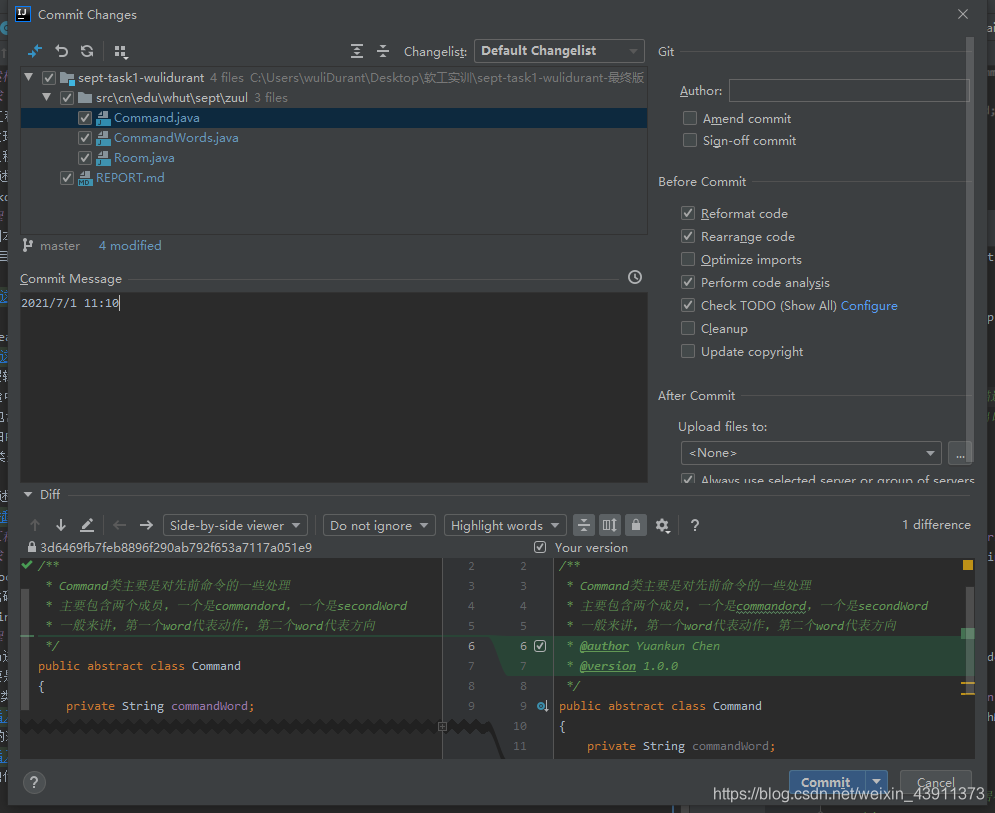Go to next difference down arrow
995x813 pixels.
[61, 525]
